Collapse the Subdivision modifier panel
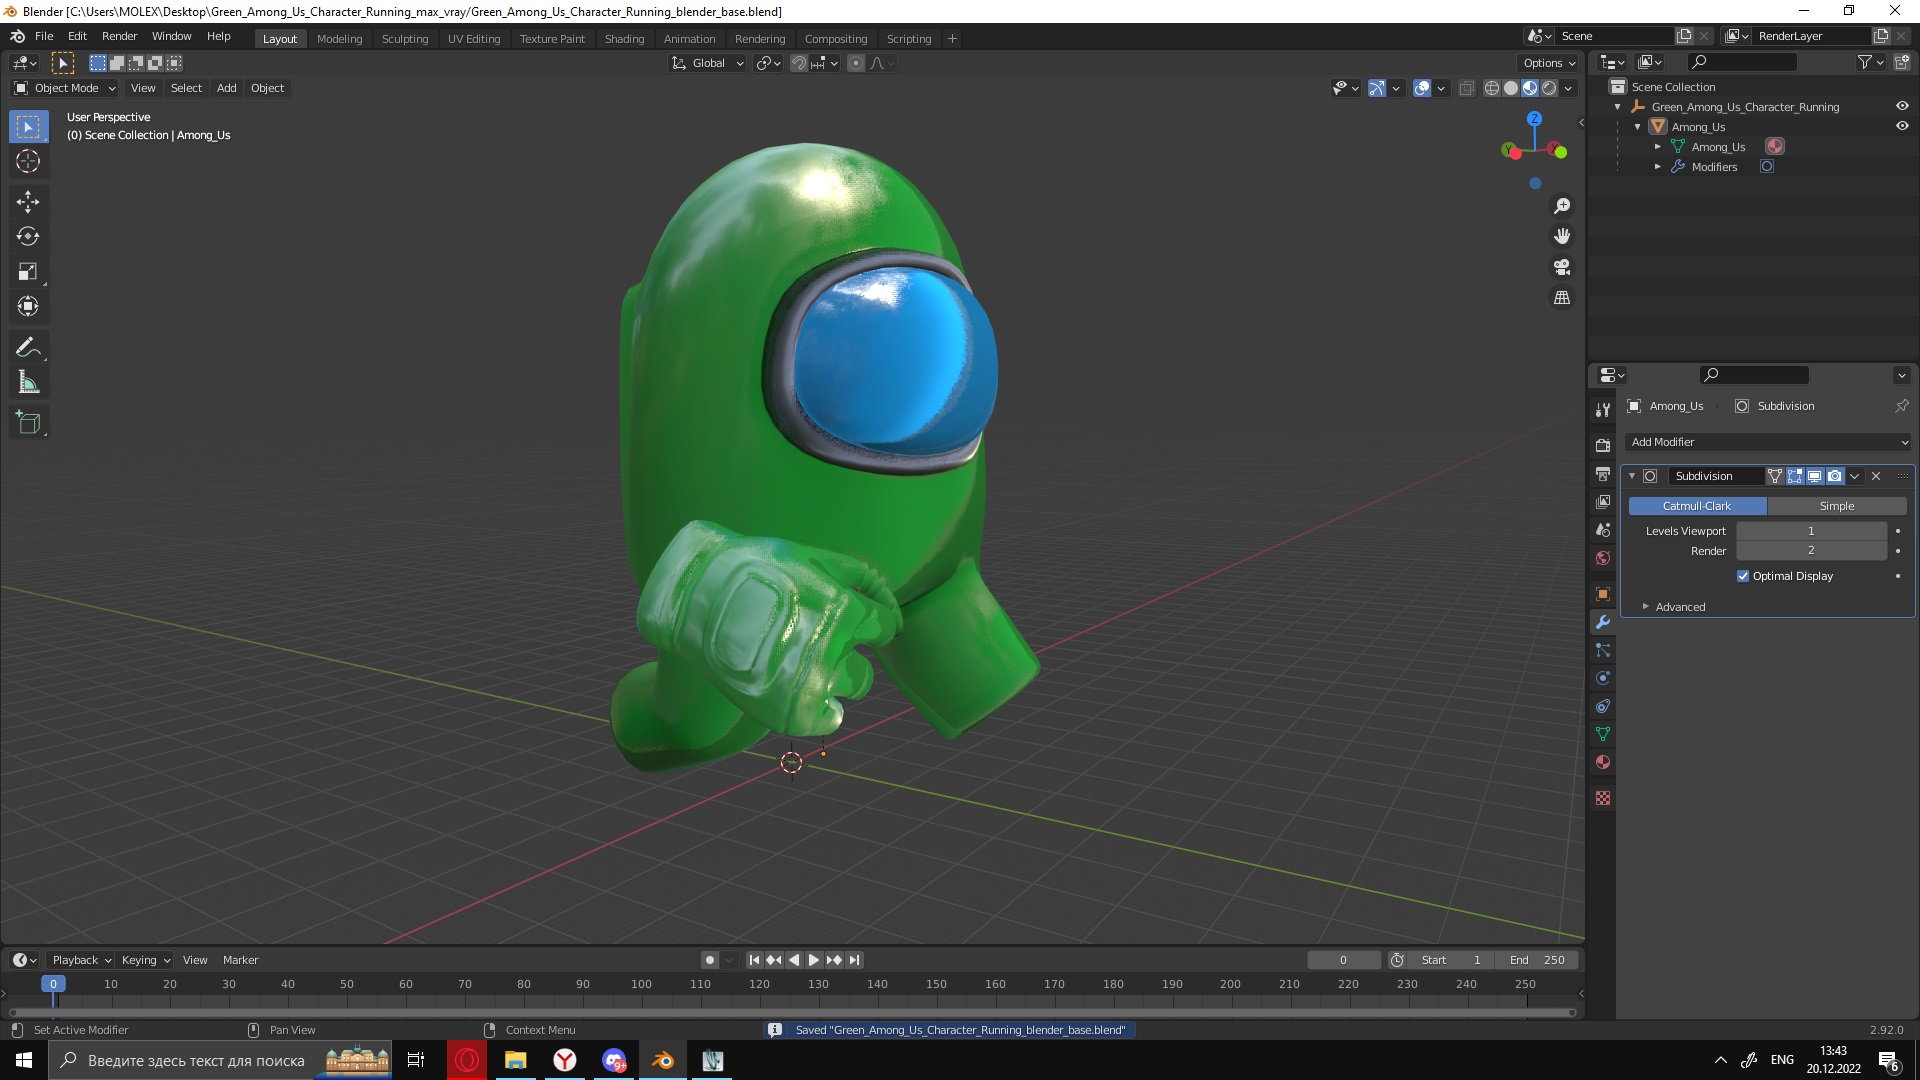Screen dimensions: 1920x1080 [x=1632, y=476]
